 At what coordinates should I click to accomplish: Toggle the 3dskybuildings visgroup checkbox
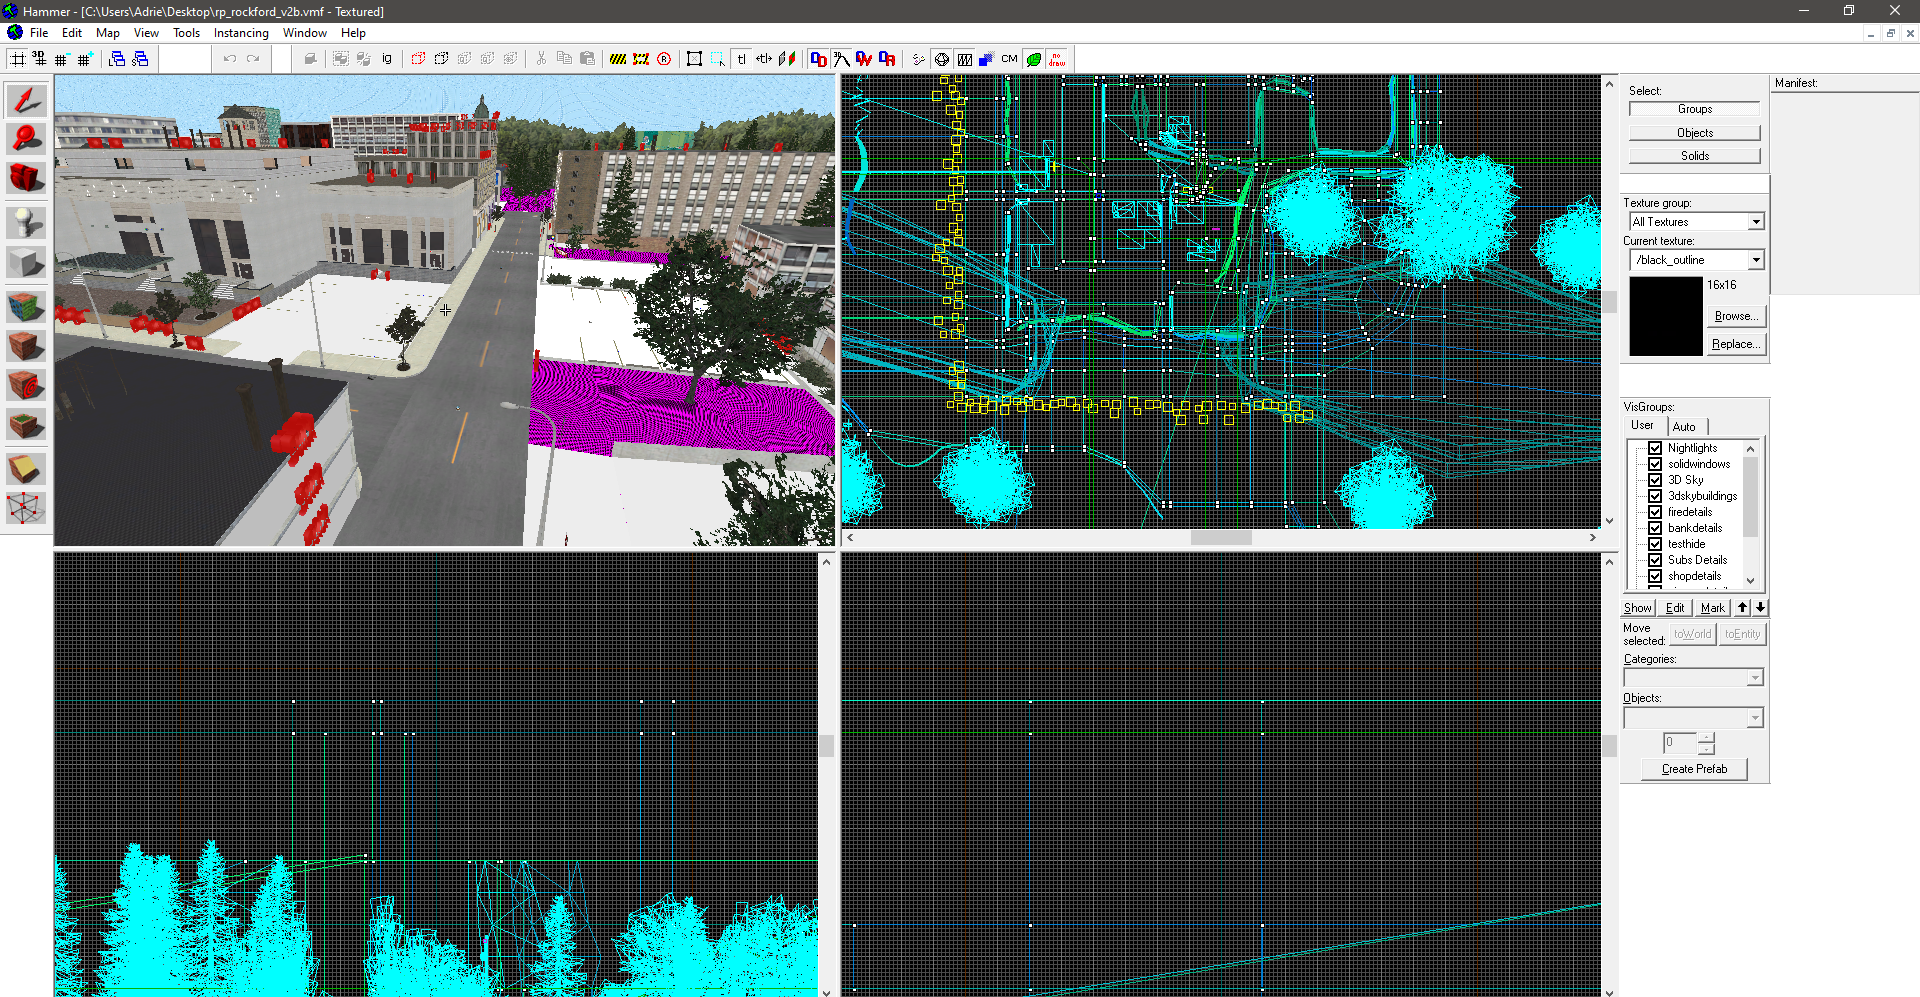[x=1655, y=496]
